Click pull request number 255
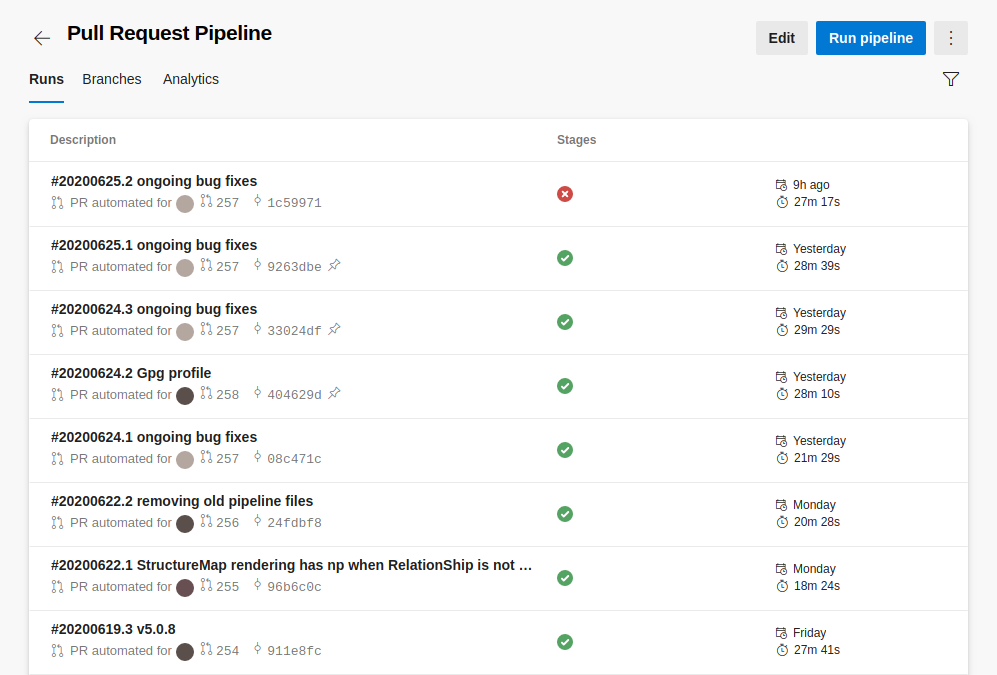The image size is (997, 675). pos(228,587)
